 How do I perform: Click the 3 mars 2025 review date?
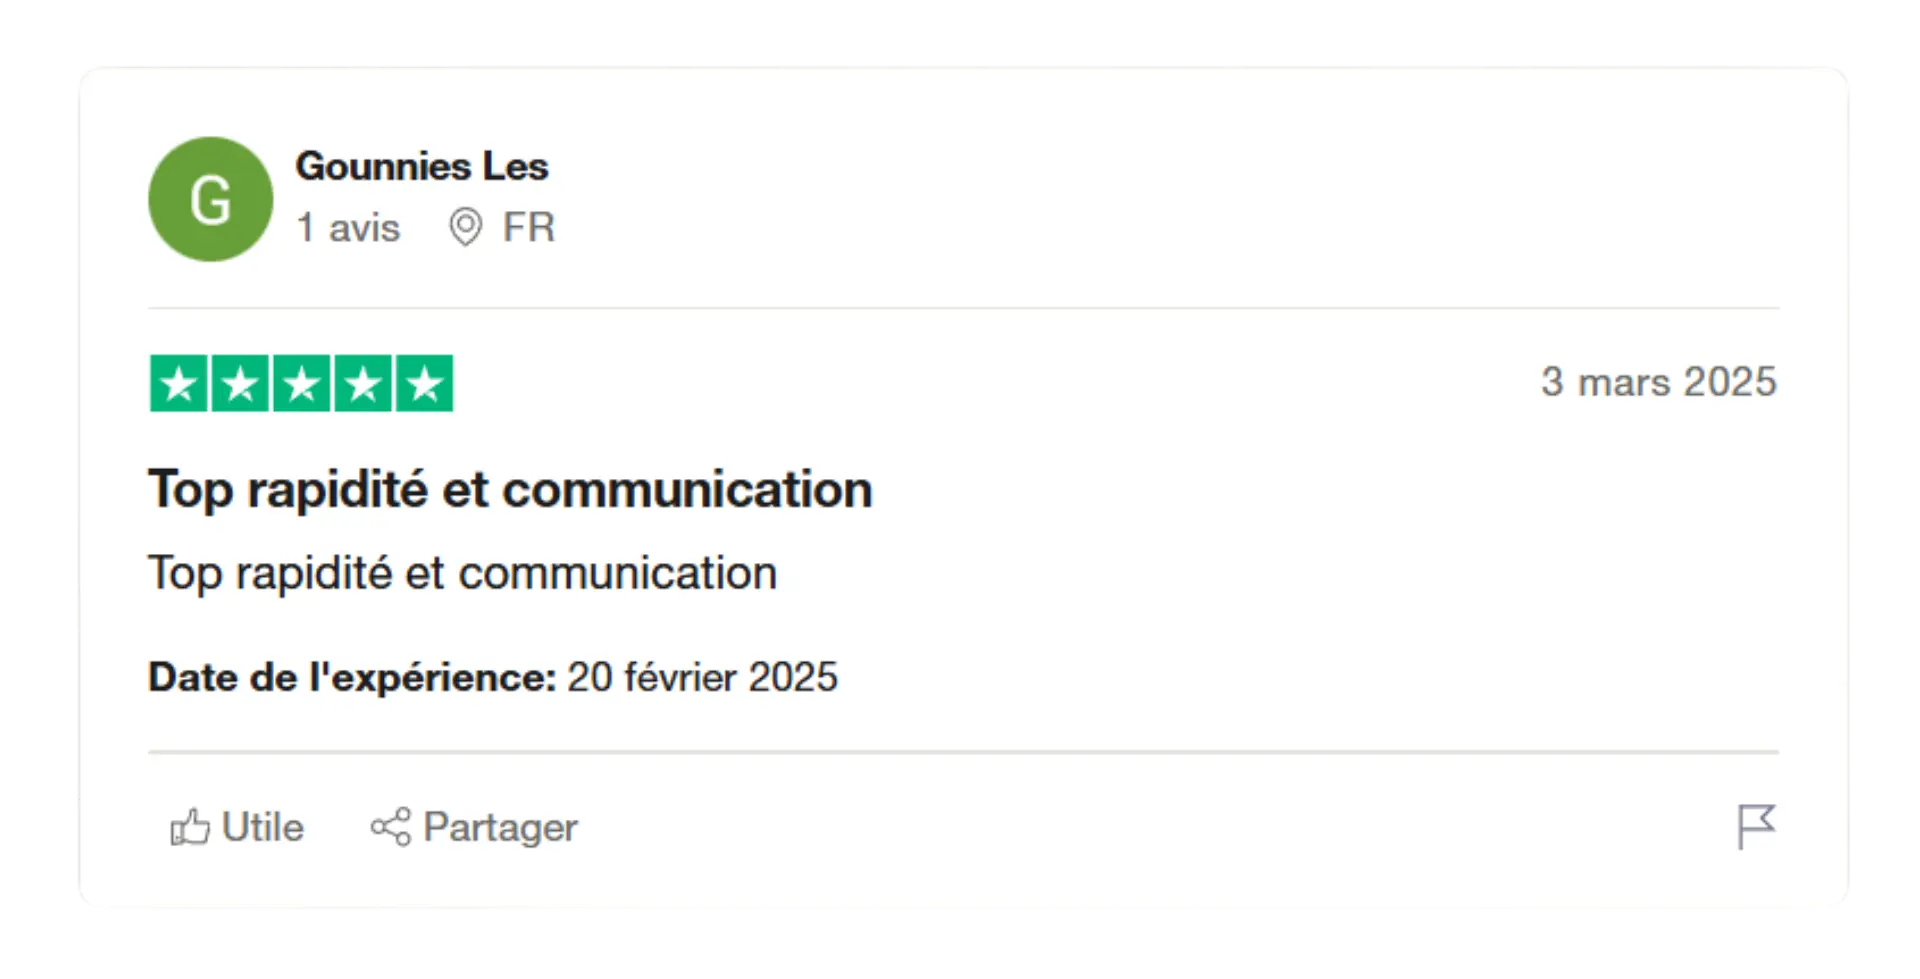click(1658, 382)
